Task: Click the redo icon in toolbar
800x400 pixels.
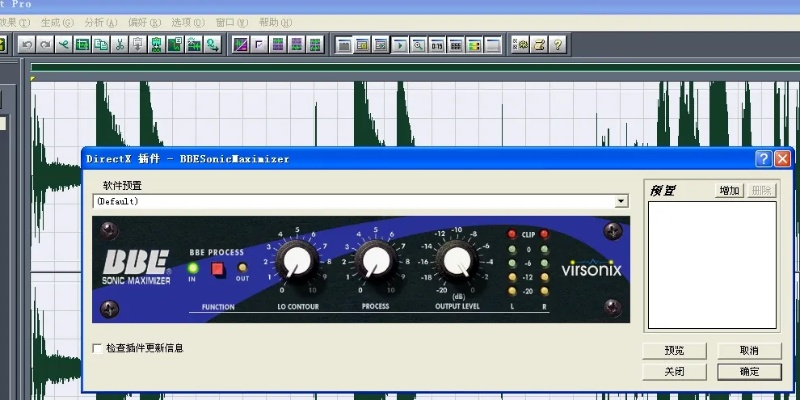Action: 44,44
